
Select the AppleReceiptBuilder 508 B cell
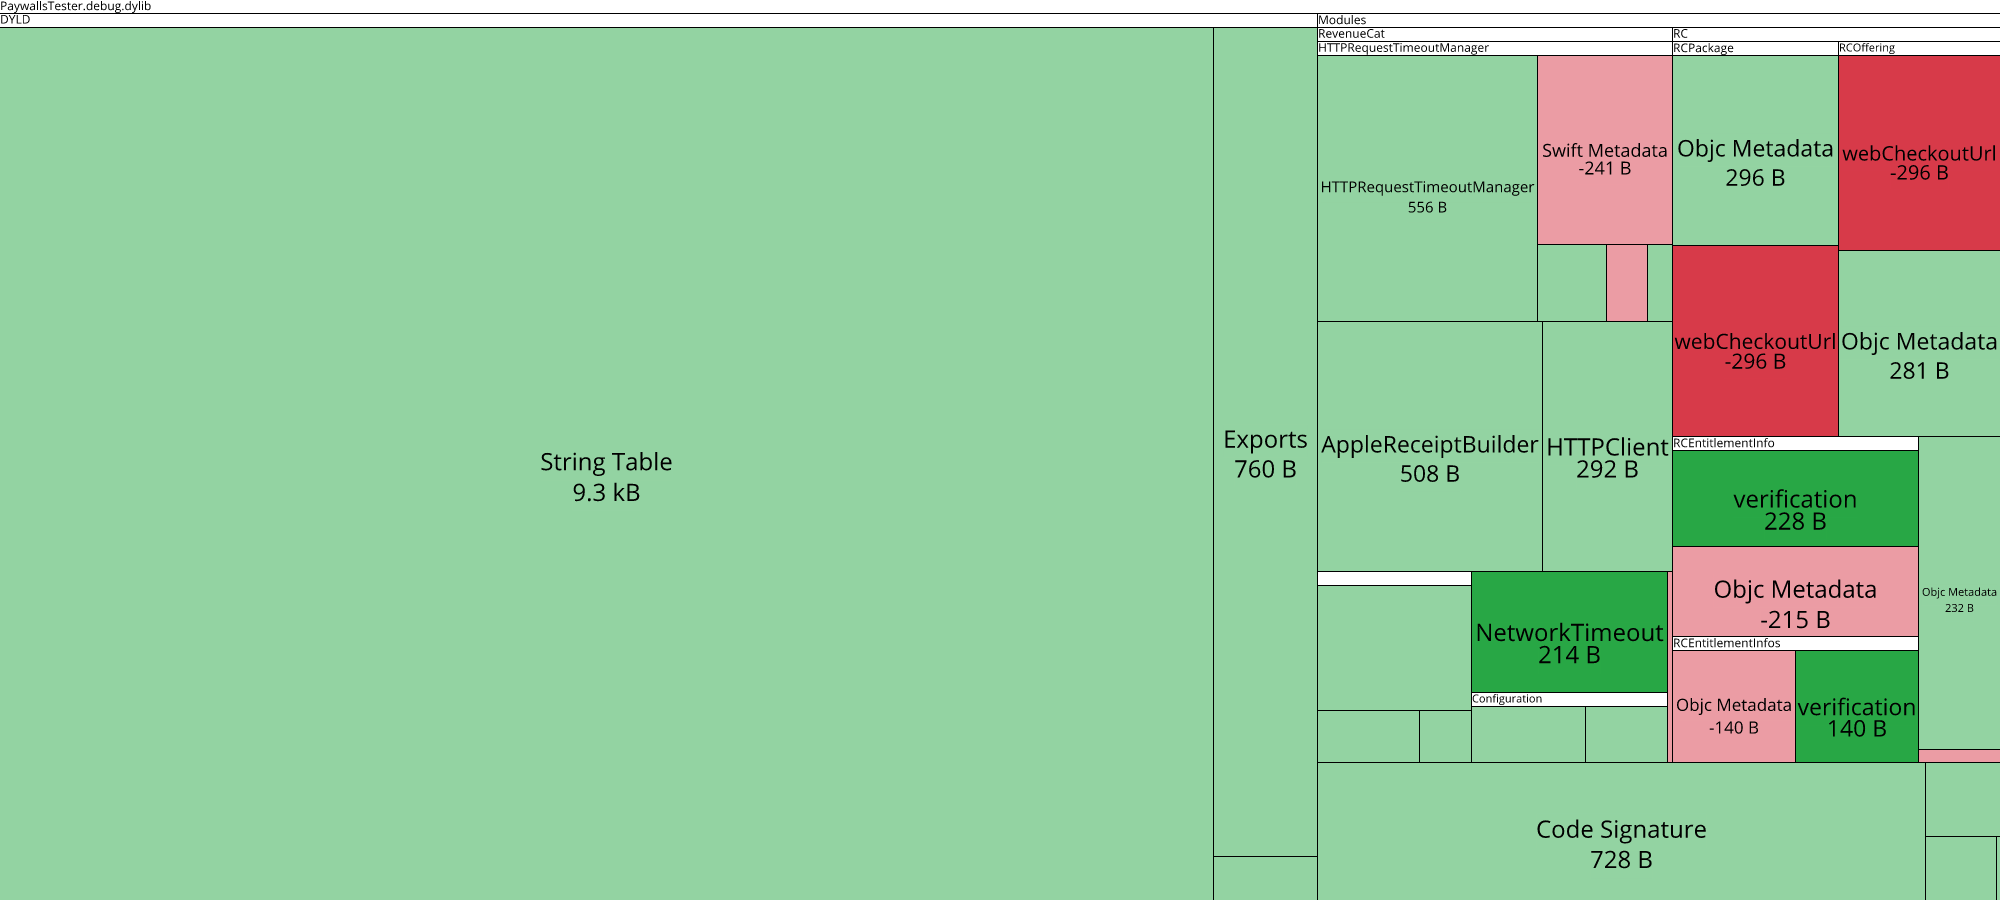pos(1429,446)
